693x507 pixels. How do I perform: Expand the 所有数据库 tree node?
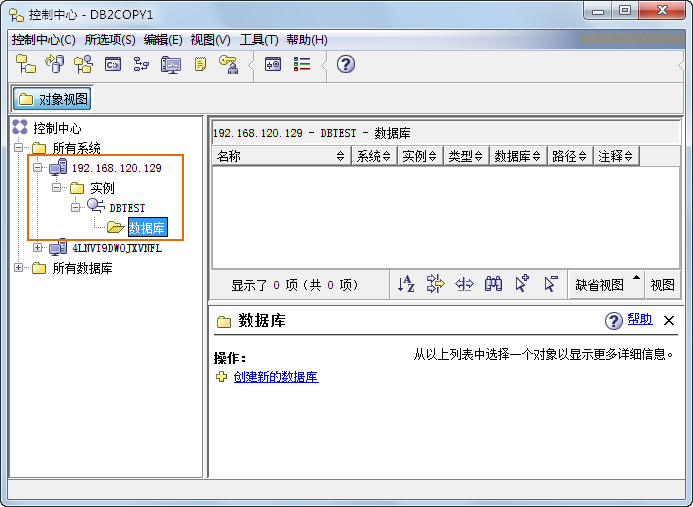18,268
